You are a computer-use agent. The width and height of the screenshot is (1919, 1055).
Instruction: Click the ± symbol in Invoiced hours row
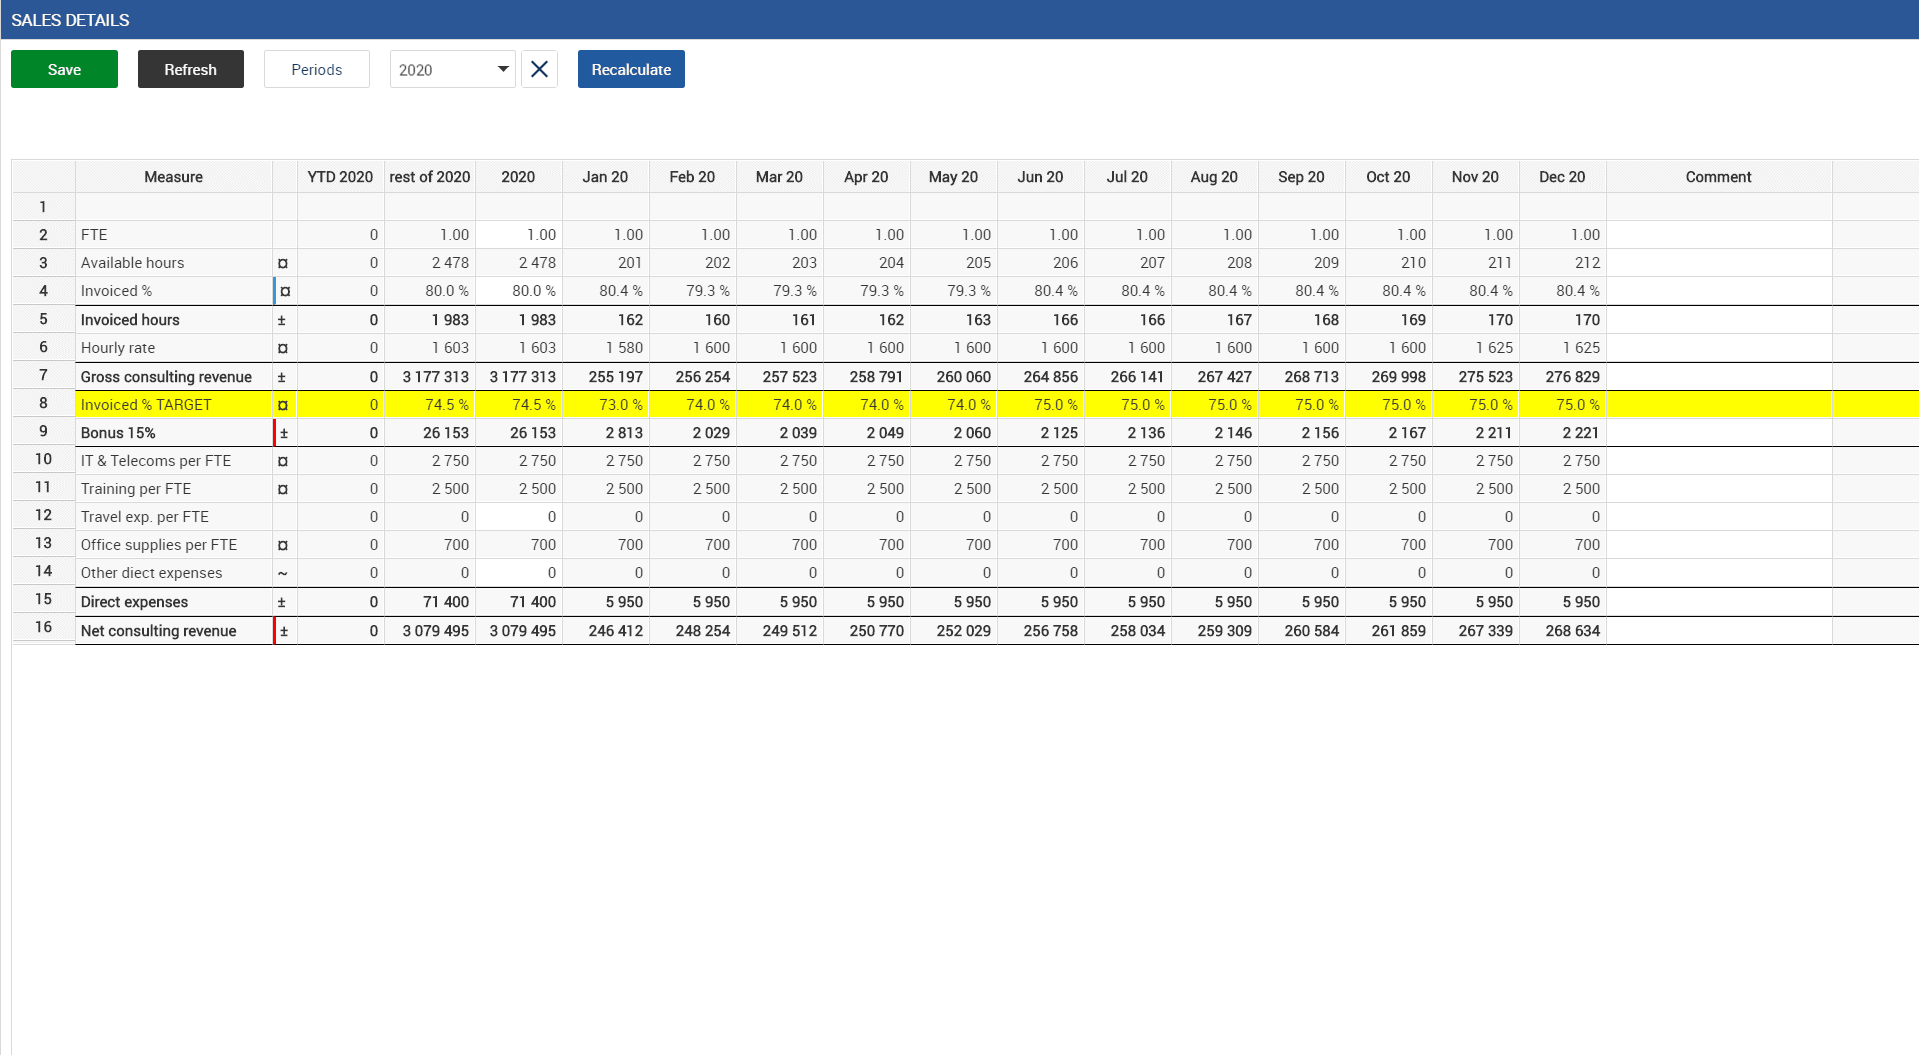click(x=282, y=320)
